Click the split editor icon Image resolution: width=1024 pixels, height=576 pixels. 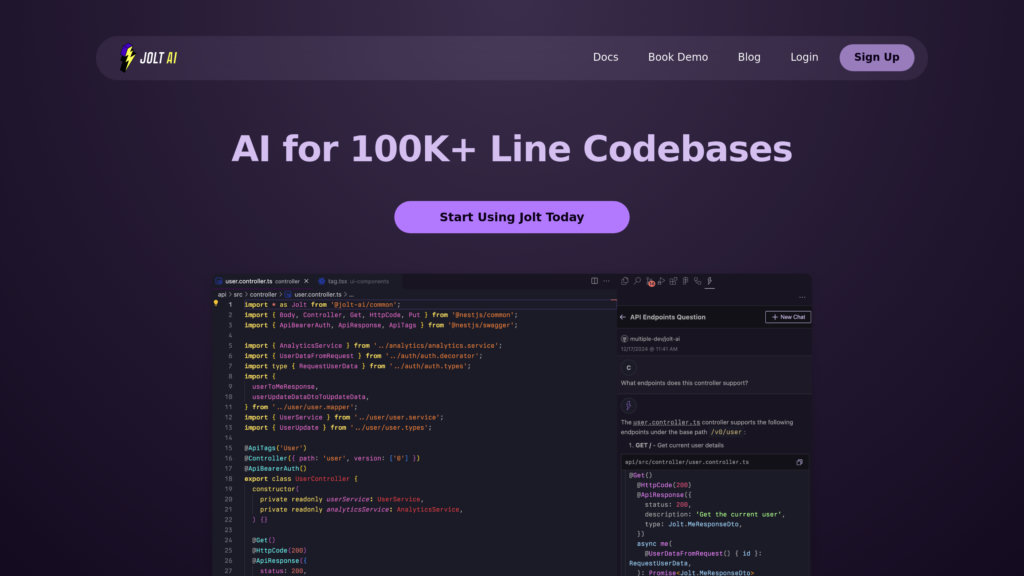[x=594, y=281]
